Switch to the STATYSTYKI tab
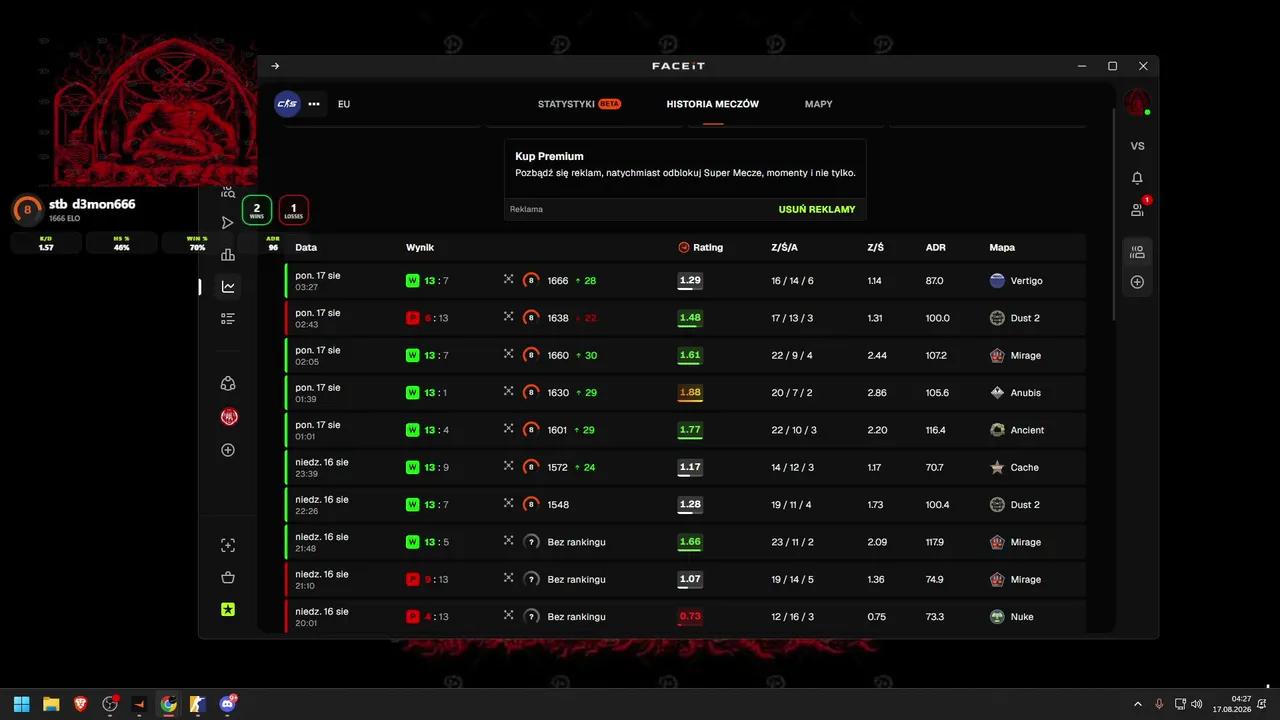The height and width of the screenshot is (720, 1280). coord(579,104)
